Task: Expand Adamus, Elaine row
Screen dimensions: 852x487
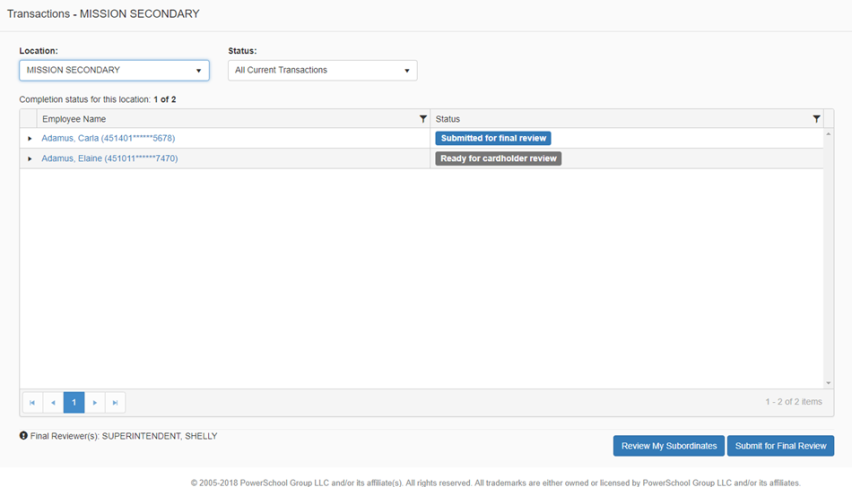Action: [30, 159]
